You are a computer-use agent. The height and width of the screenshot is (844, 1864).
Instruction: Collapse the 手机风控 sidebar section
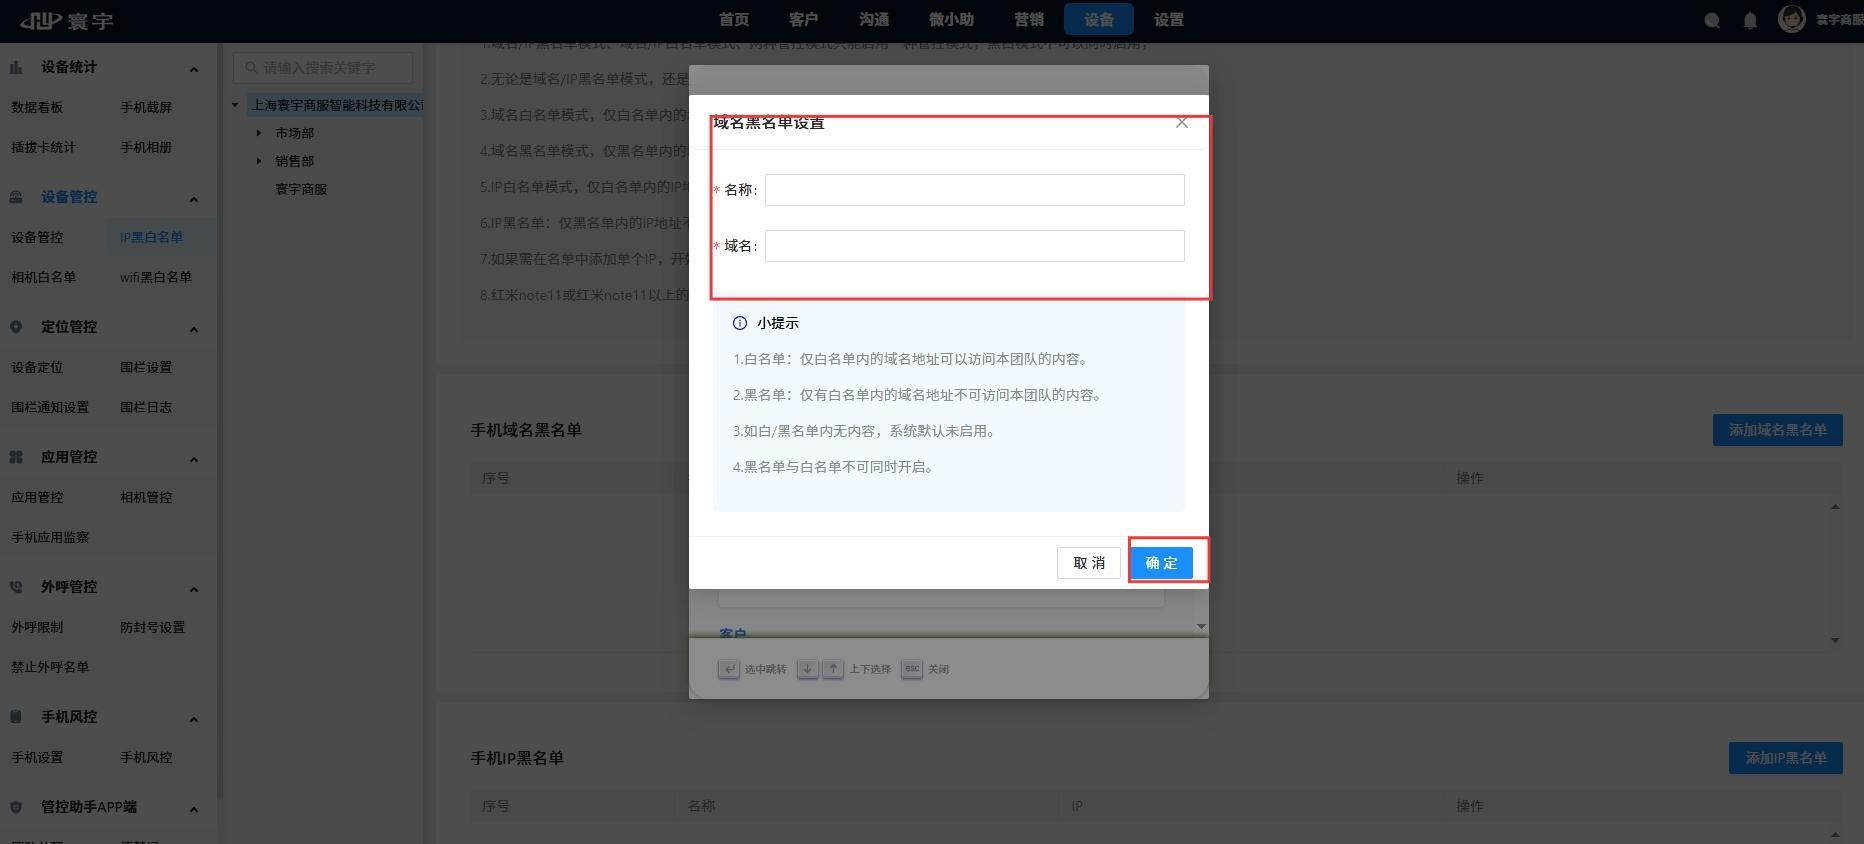point(194,719)
